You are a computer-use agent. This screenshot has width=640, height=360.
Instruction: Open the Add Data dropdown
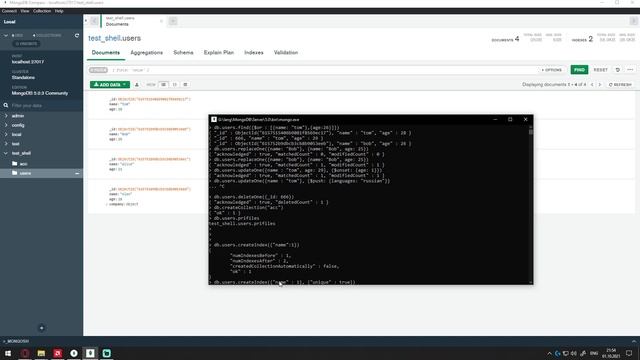click(x=109, y=84)
